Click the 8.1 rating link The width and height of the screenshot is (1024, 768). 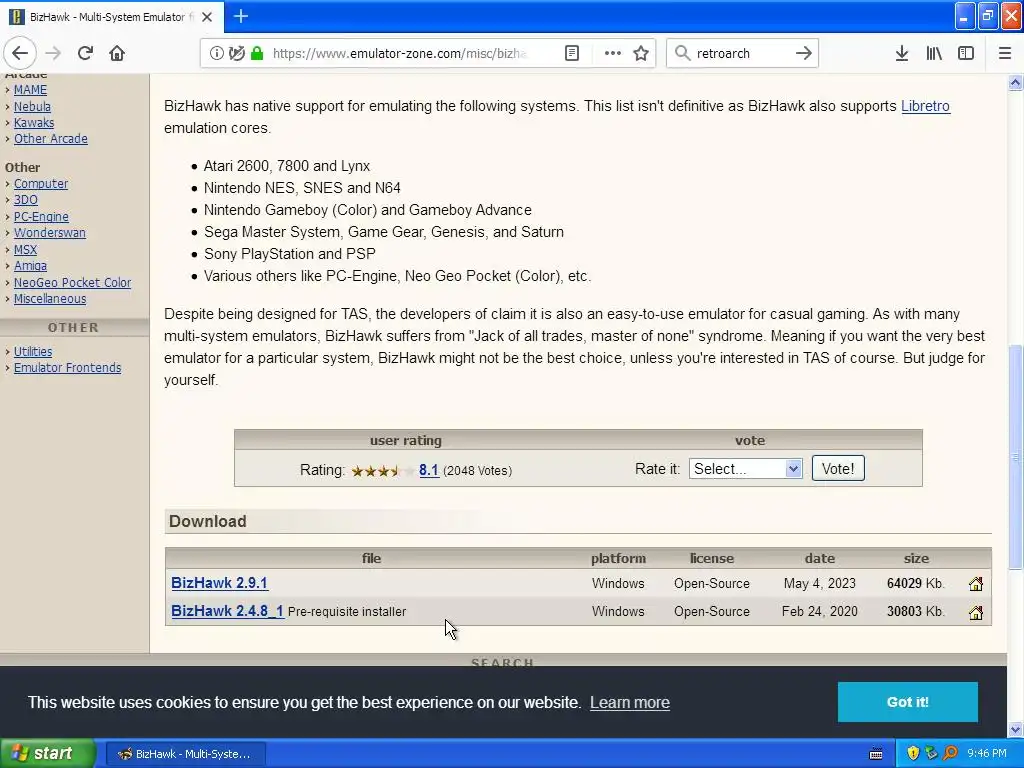[x=428, y=470]
